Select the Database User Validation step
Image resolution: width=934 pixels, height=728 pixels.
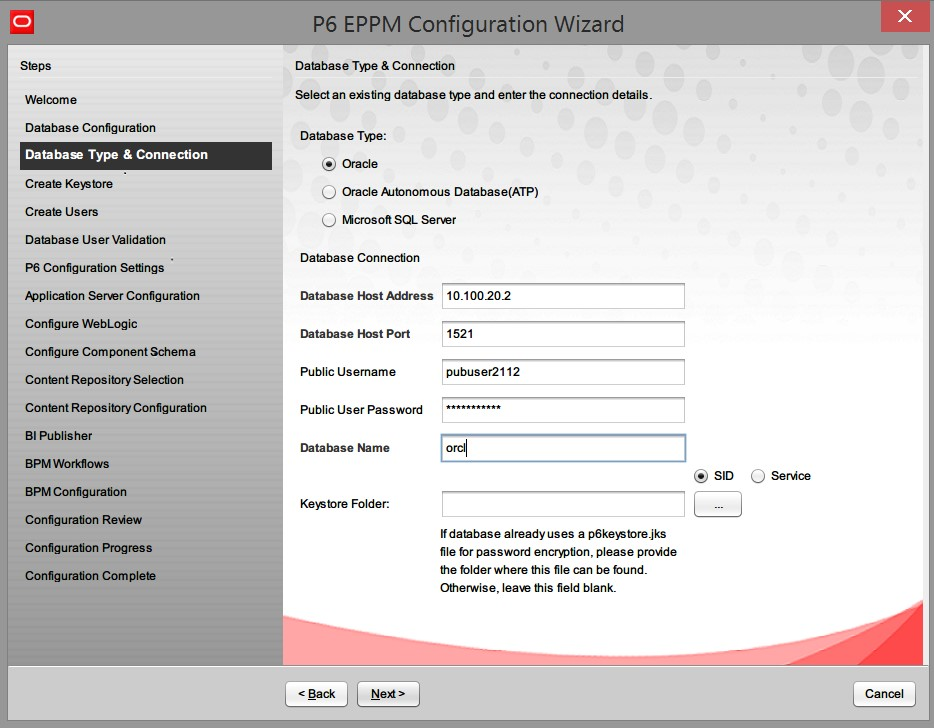(x=95, y=239)
